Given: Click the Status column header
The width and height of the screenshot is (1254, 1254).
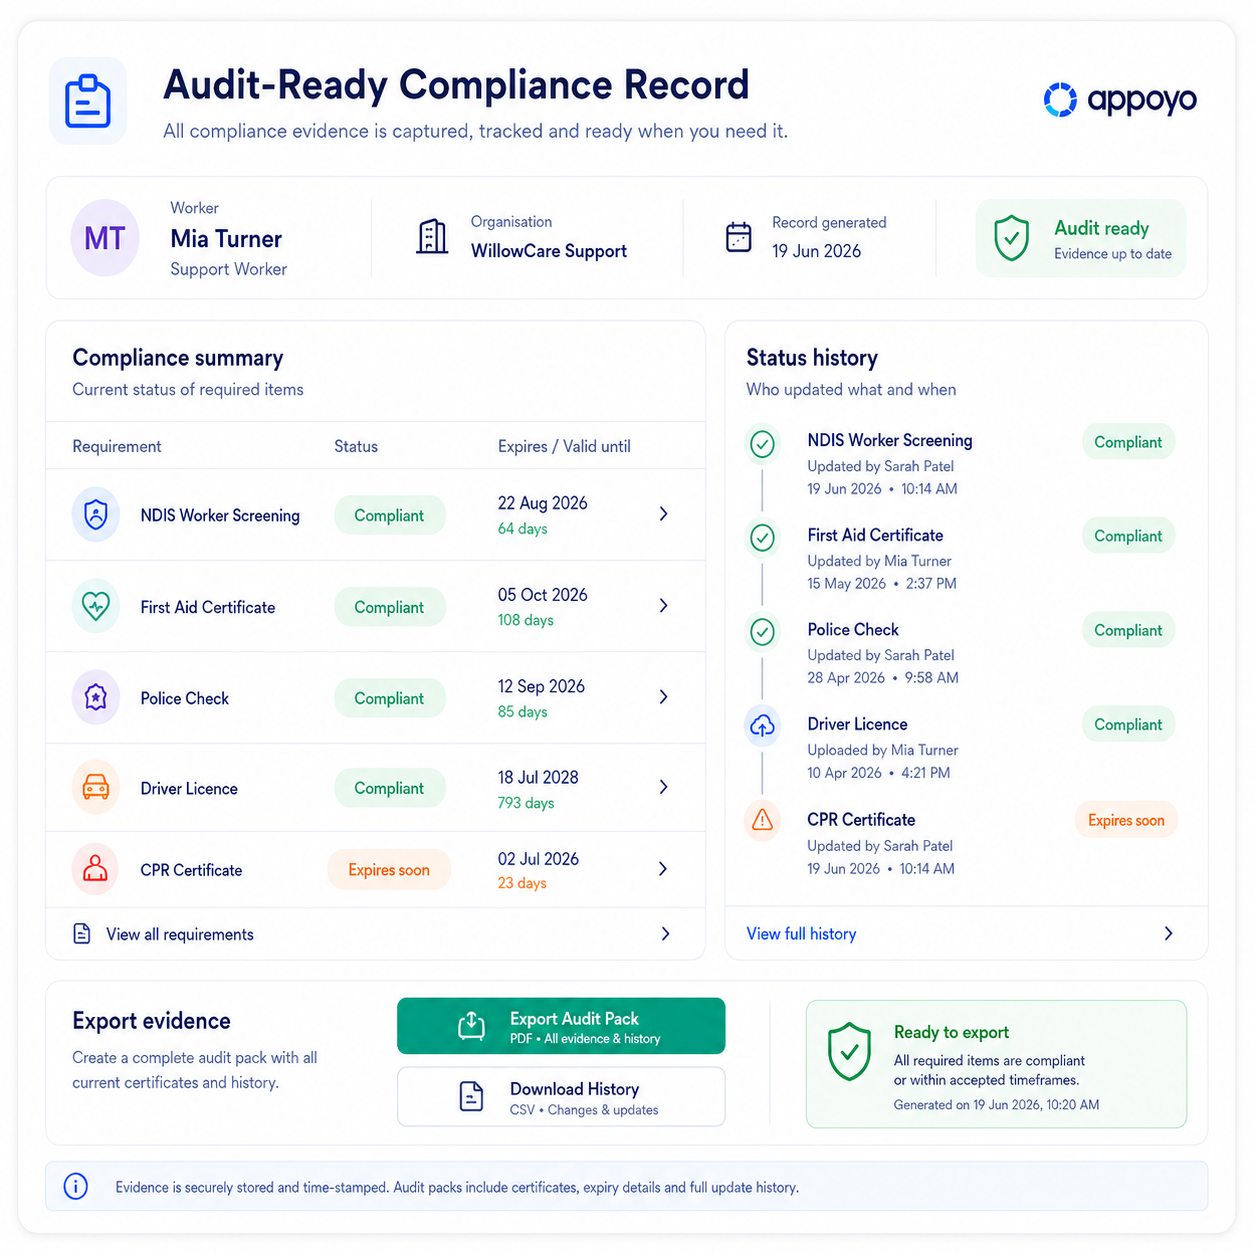Looking at the screenshot, I should coord(356,446).
